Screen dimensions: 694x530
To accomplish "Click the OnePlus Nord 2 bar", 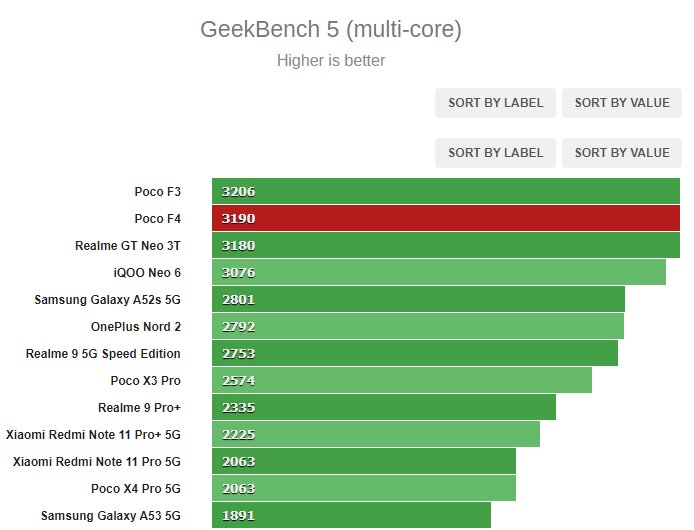I will coord(418,326).
